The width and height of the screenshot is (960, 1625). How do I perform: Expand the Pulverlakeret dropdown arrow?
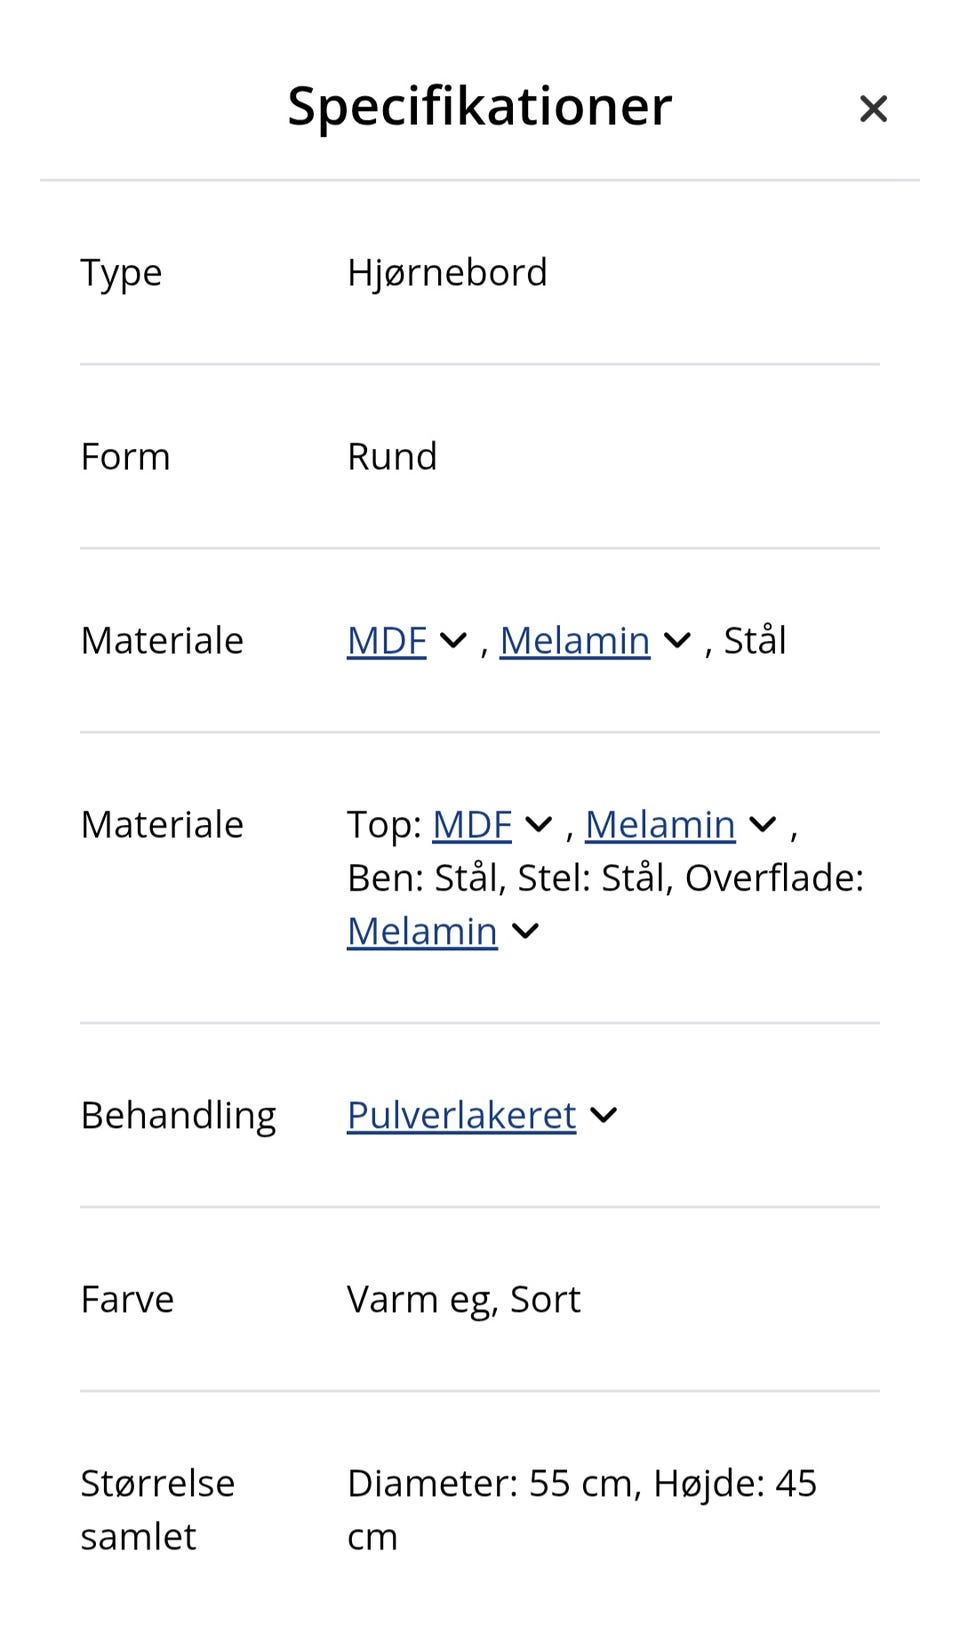[x=604, y=1114]
